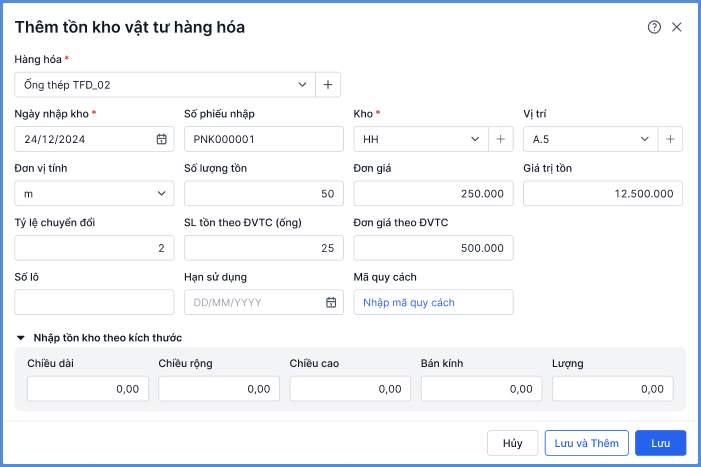Open calendar for Hạn sử dụng
This screenshot has height=467, width=701.
[x=331, y=302]
